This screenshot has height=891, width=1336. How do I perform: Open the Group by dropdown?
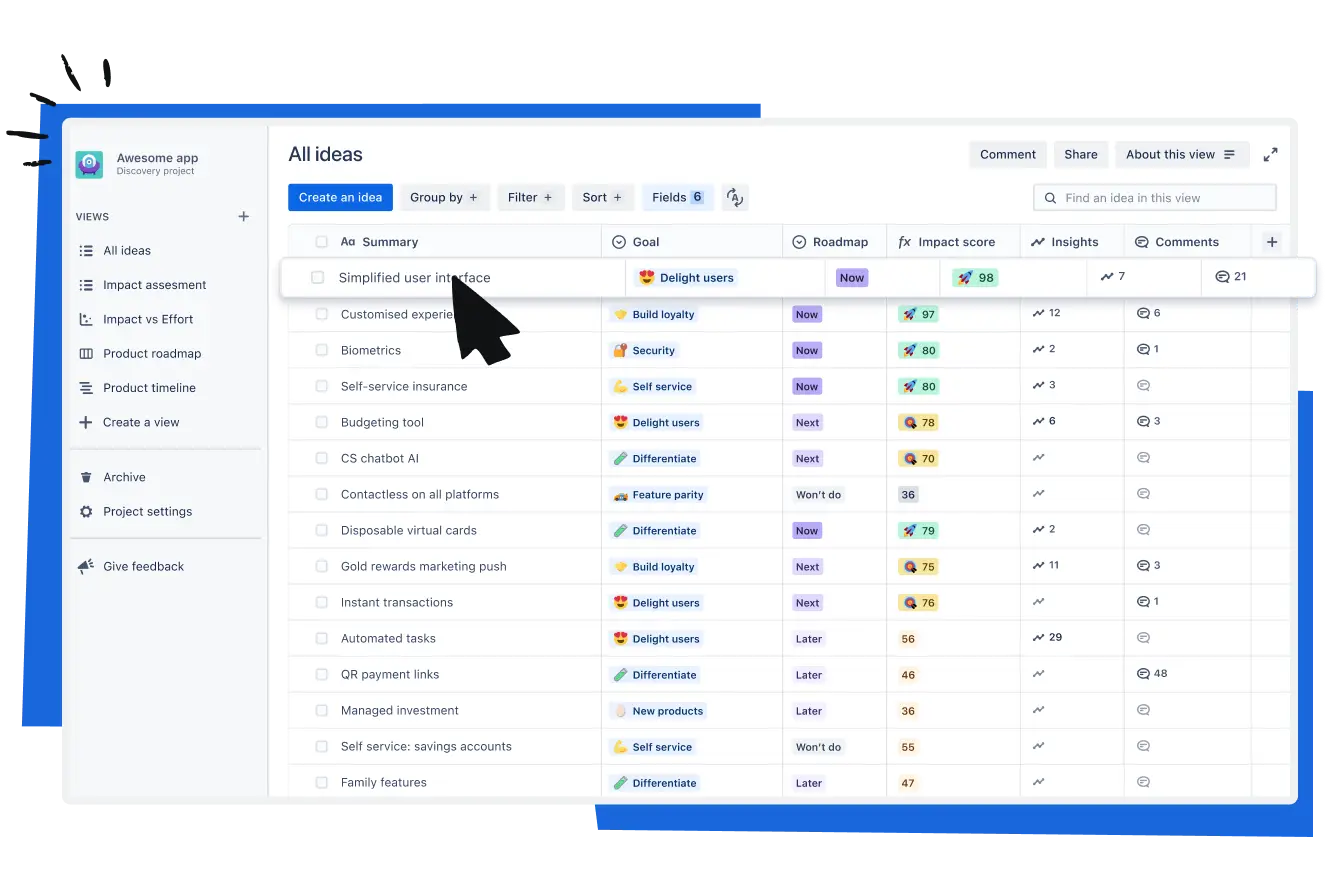point(445,198)
